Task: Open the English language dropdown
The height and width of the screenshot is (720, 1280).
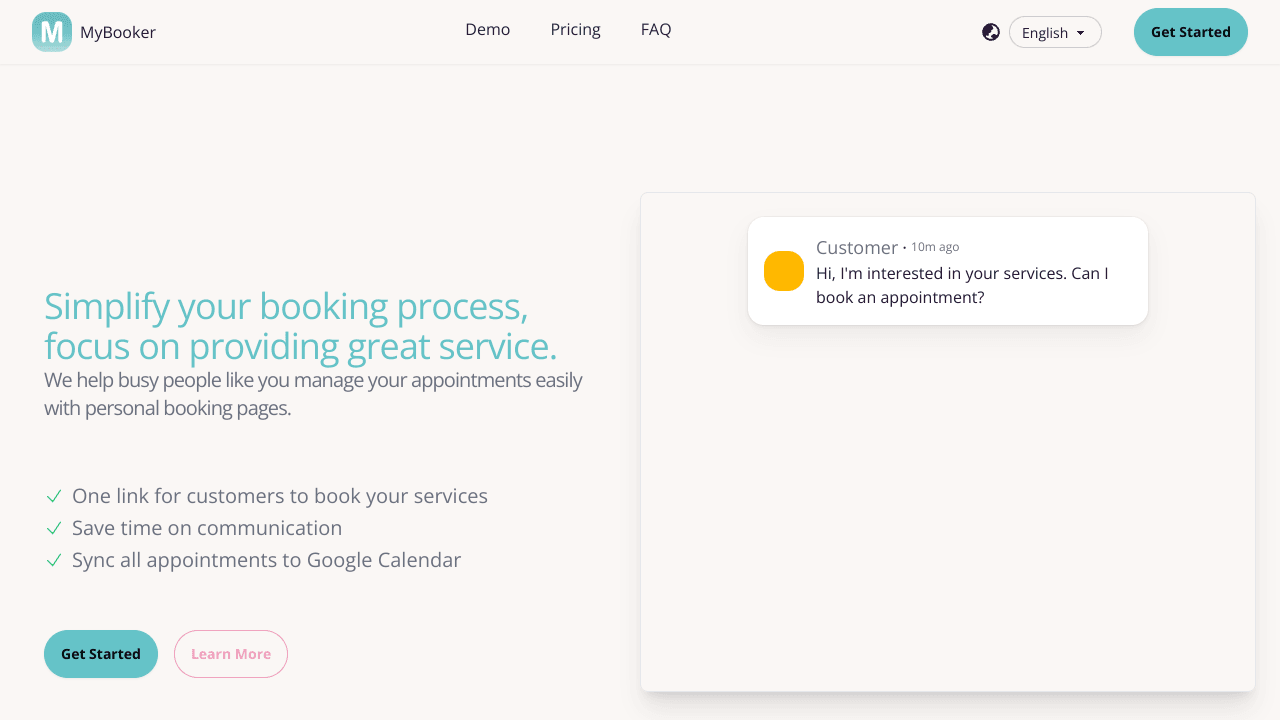Action: (x=1055, y=32)
